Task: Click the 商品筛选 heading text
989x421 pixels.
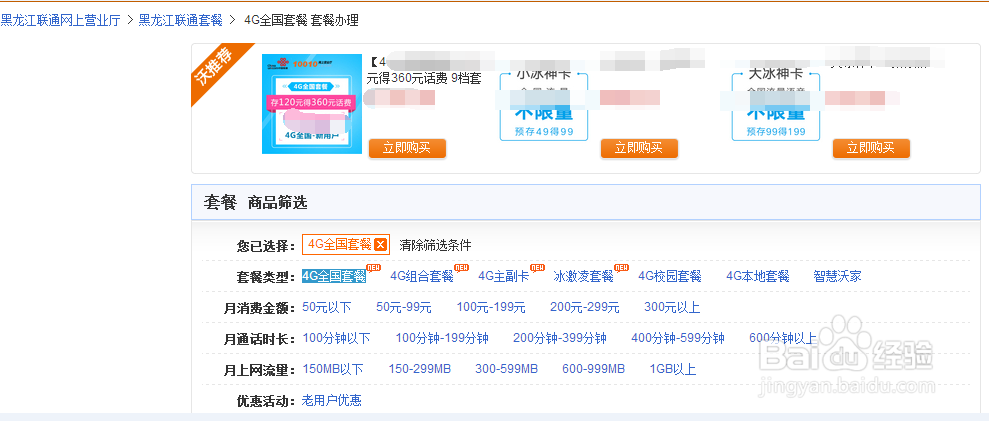Action: (x=277, y=203)
